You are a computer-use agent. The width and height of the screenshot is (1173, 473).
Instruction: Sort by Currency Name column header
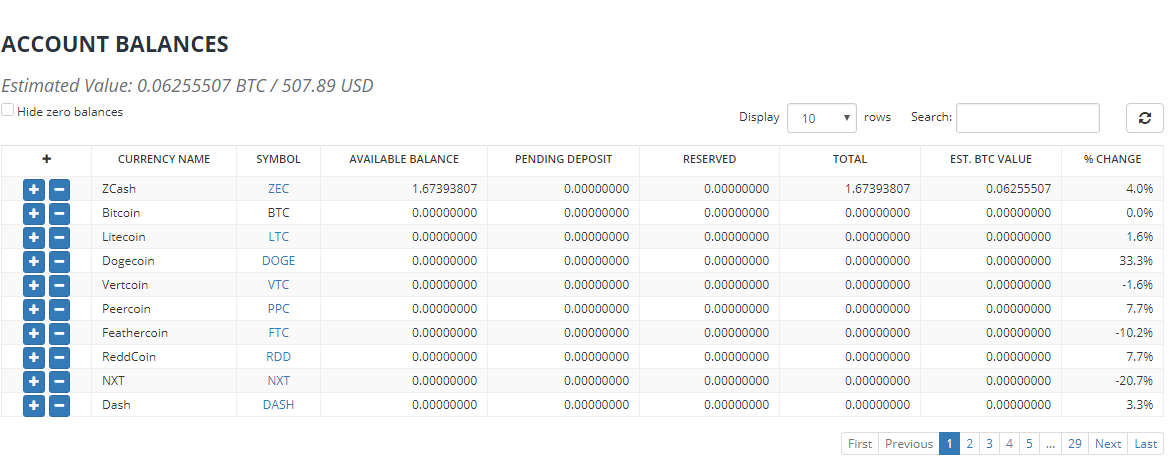[x=164, y=159]
